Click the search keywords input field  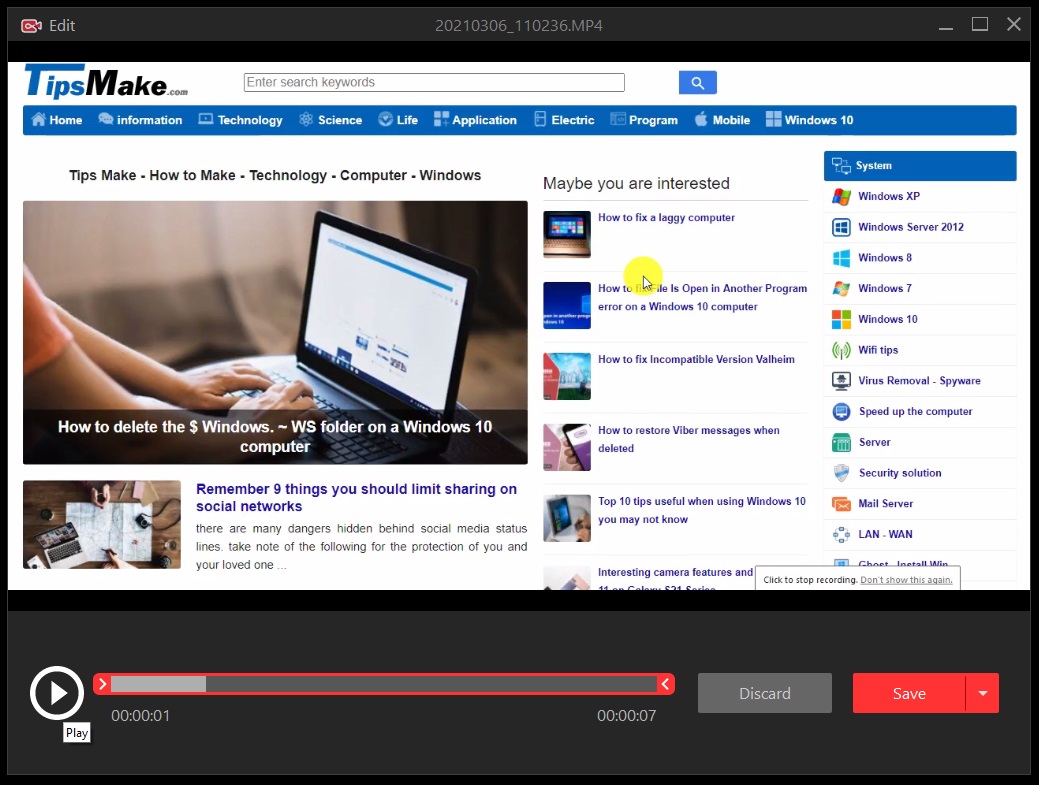click(x=434, y=83)
